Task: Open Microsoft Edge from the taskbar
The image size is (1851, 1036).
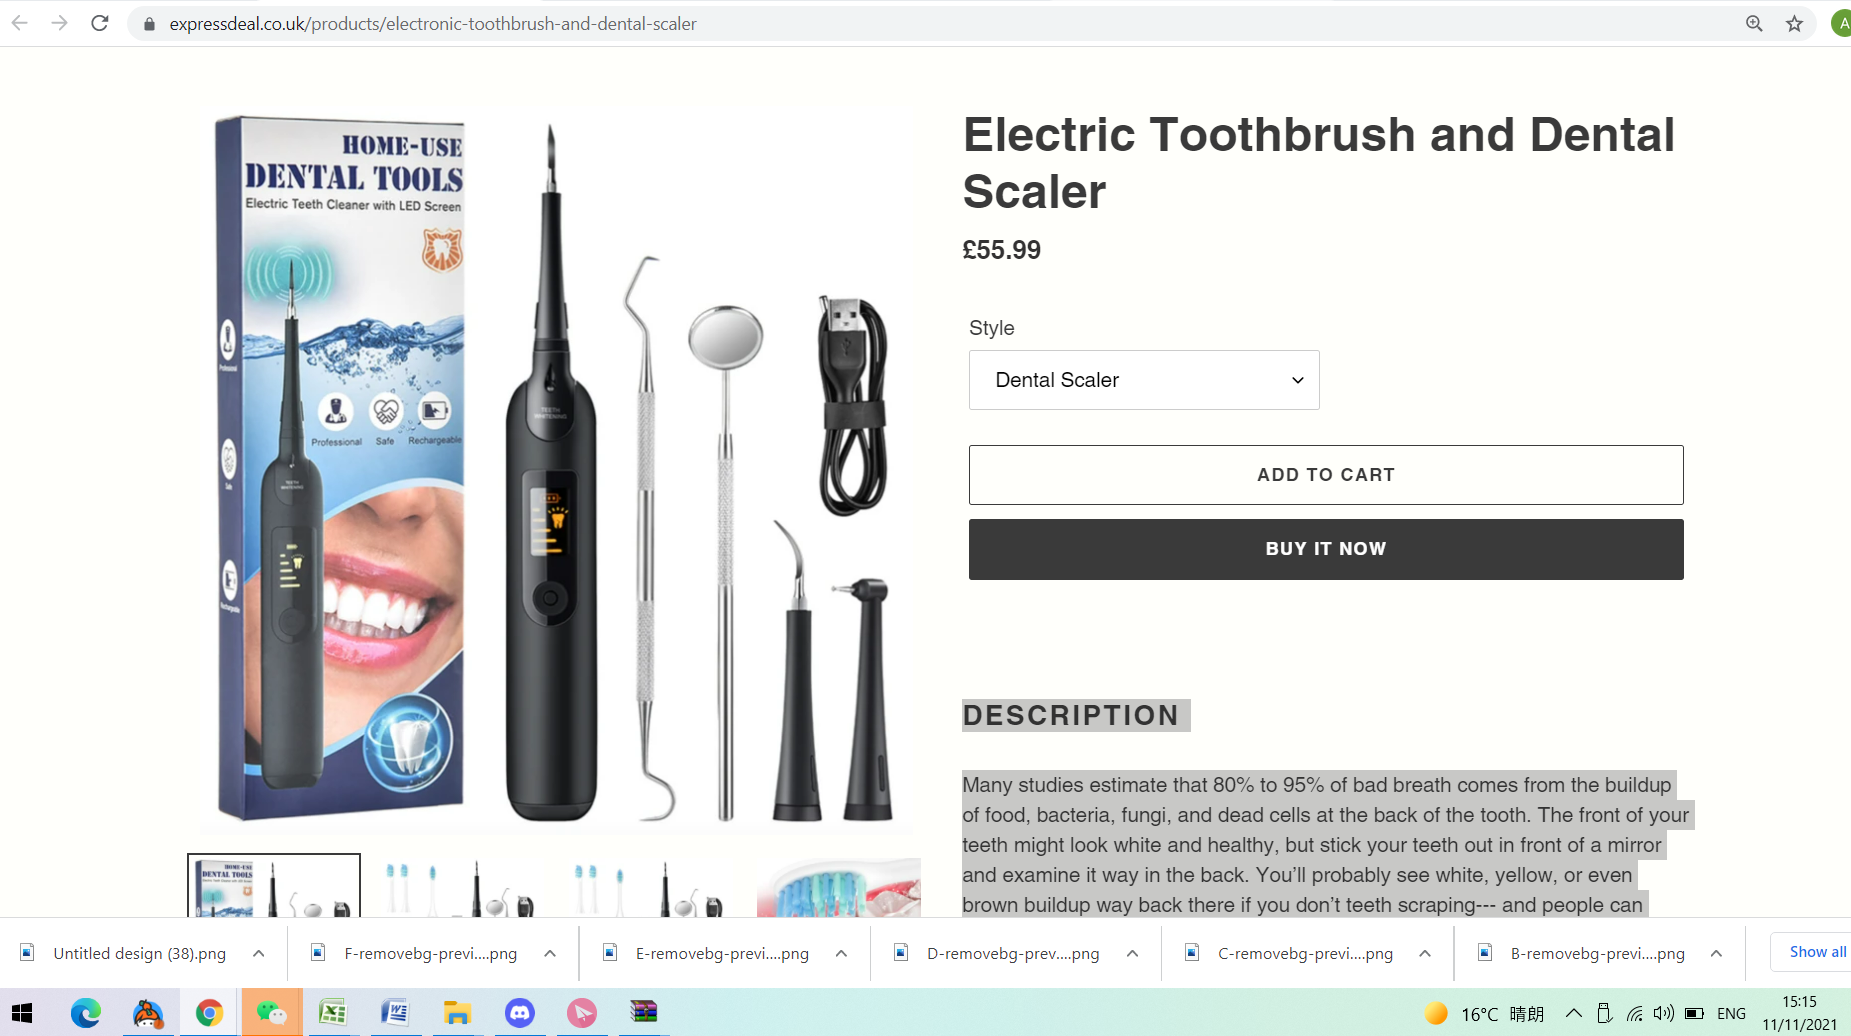Action: pos(86,1013)
